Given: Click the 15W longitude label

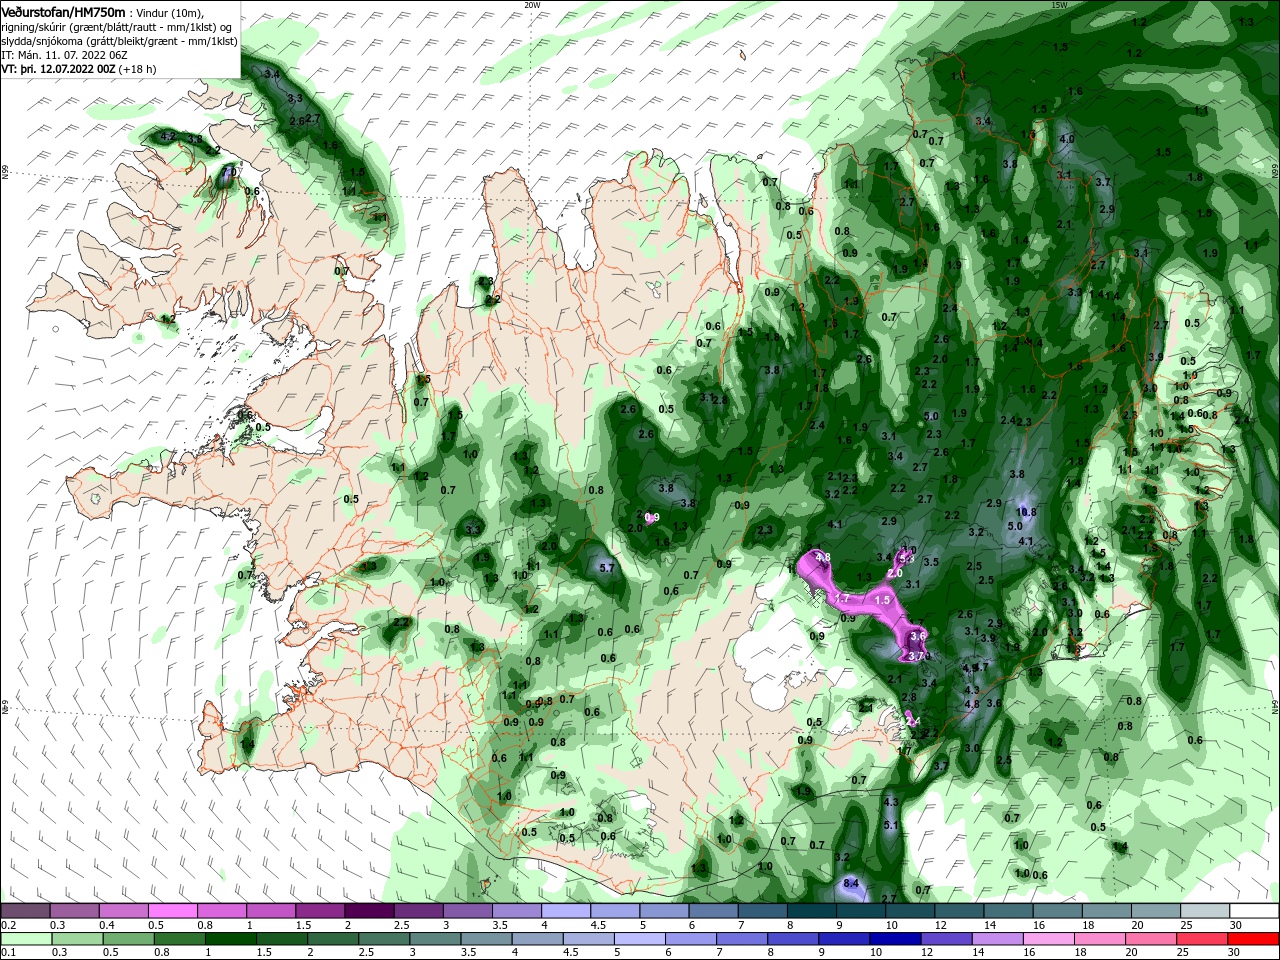Looking at the screenshot, I should pyautogui.click(x=1060, y=4).
